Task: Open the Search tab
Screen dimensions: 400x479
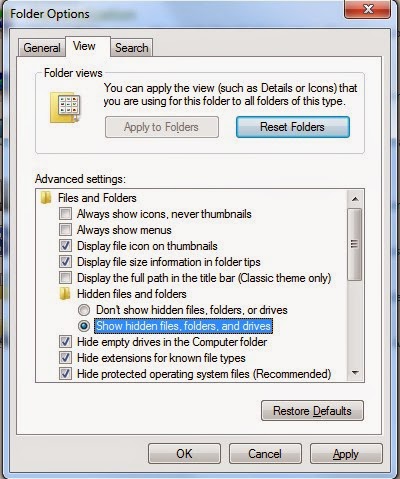Action: click(132, 48)
